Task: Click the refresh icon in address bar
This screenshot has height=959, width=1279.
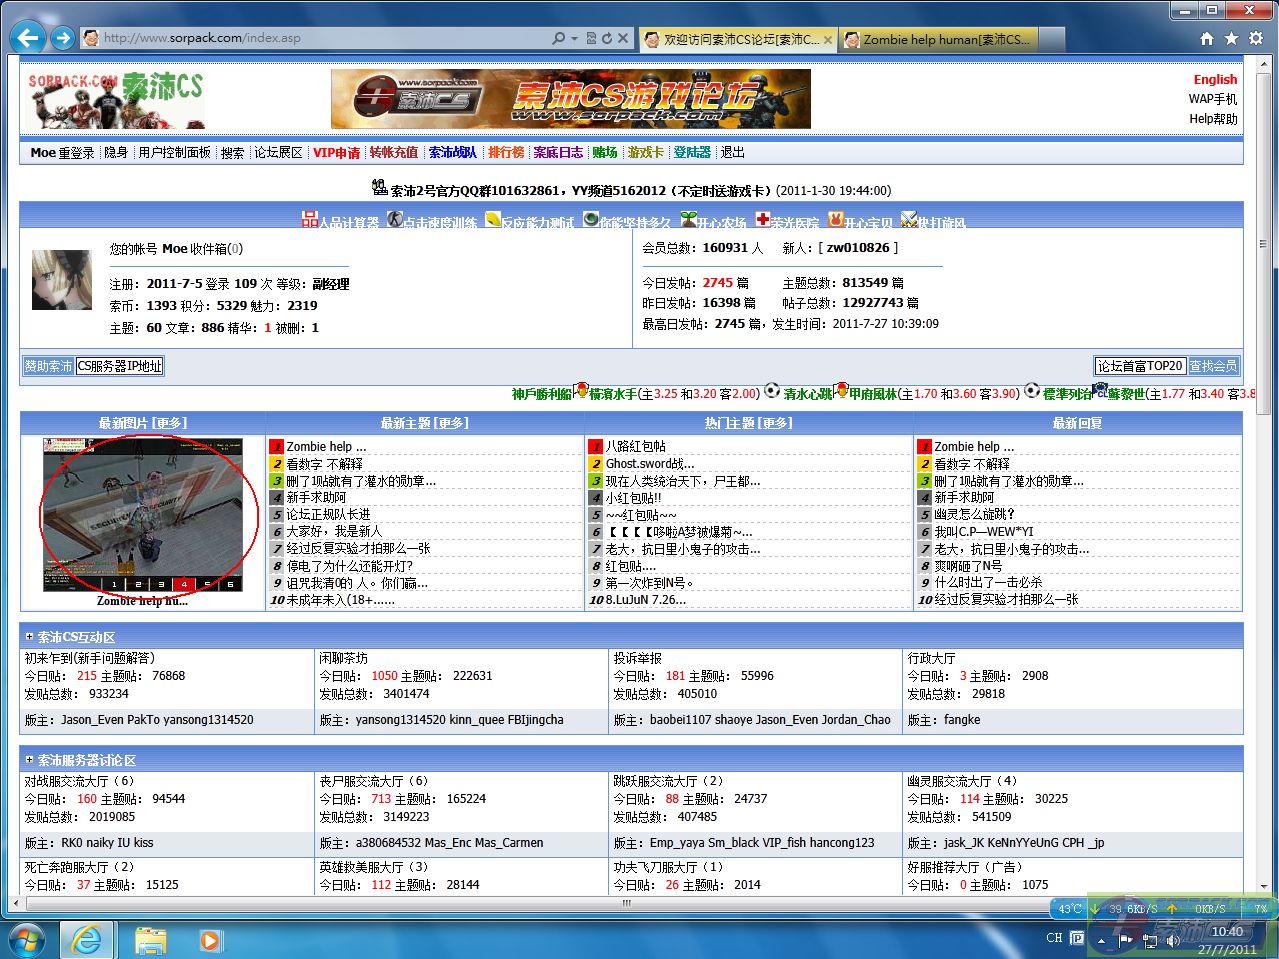Action: tap(606, 38)
